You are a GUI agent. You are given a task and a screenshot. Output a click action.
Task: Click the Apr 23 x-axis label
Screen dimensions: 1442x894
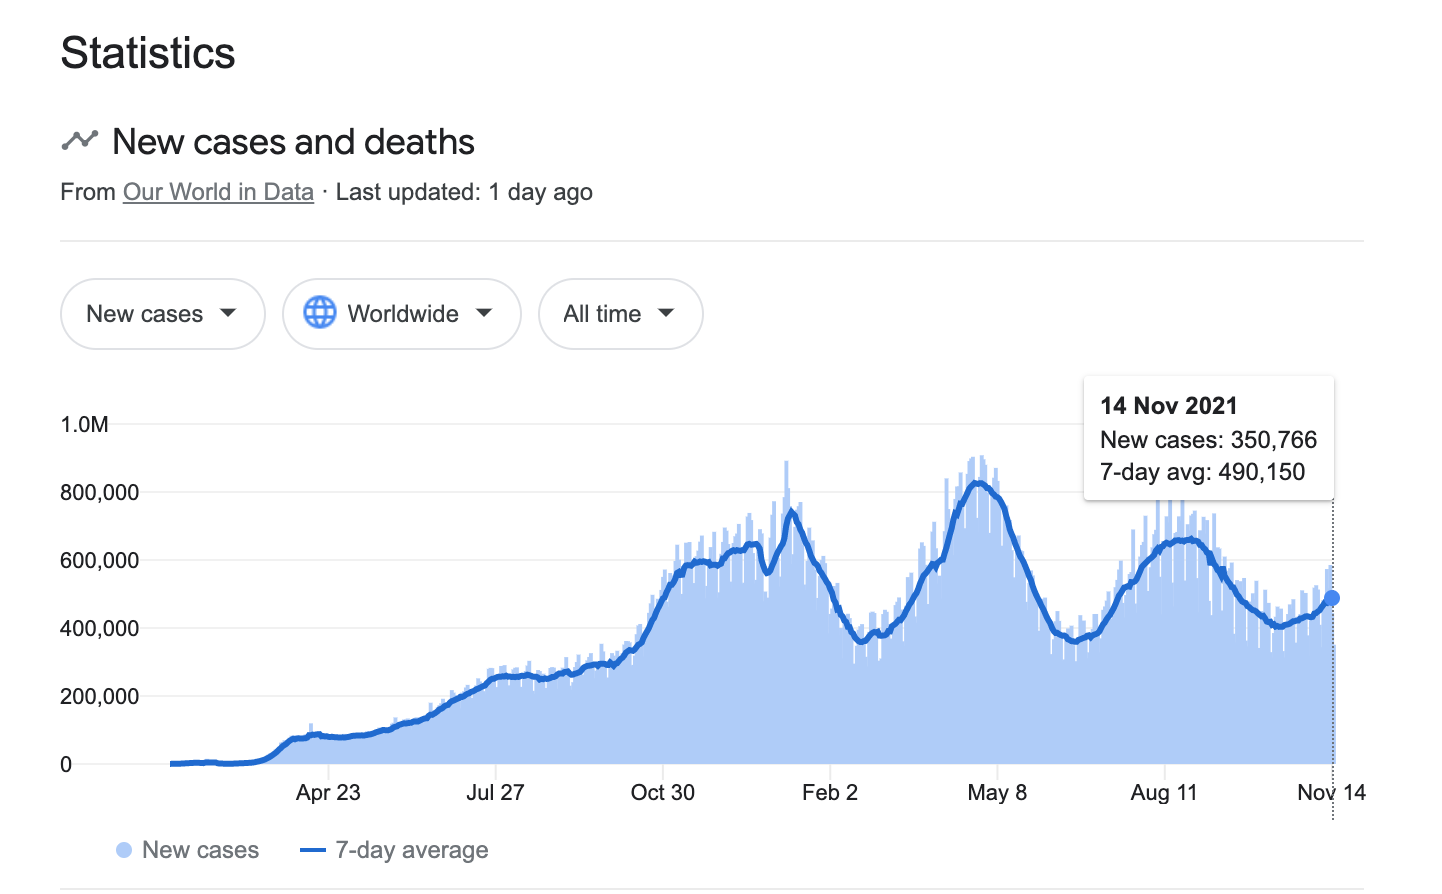click(328, 793)
